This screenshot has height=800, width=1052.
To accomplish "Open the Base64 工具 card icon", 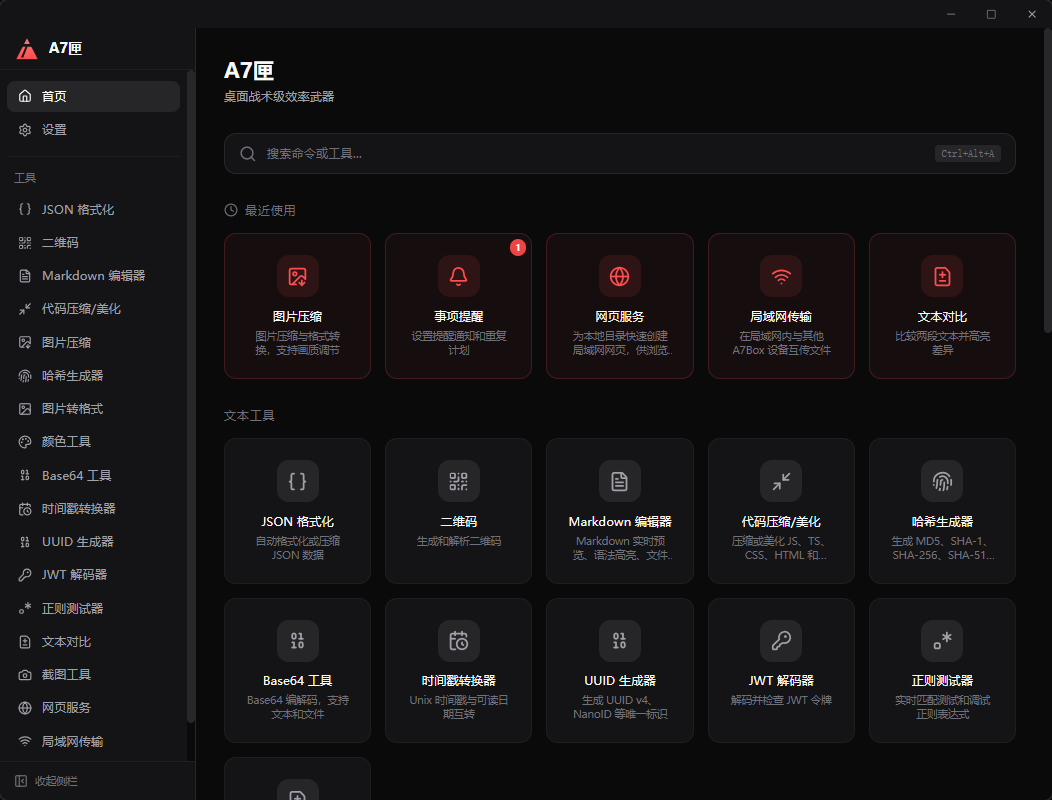I will (x=297, y=641).
